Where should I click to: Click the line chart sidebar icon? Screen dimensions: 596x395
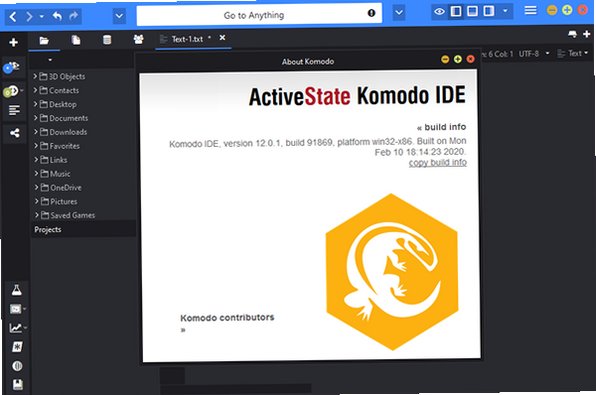16,328
